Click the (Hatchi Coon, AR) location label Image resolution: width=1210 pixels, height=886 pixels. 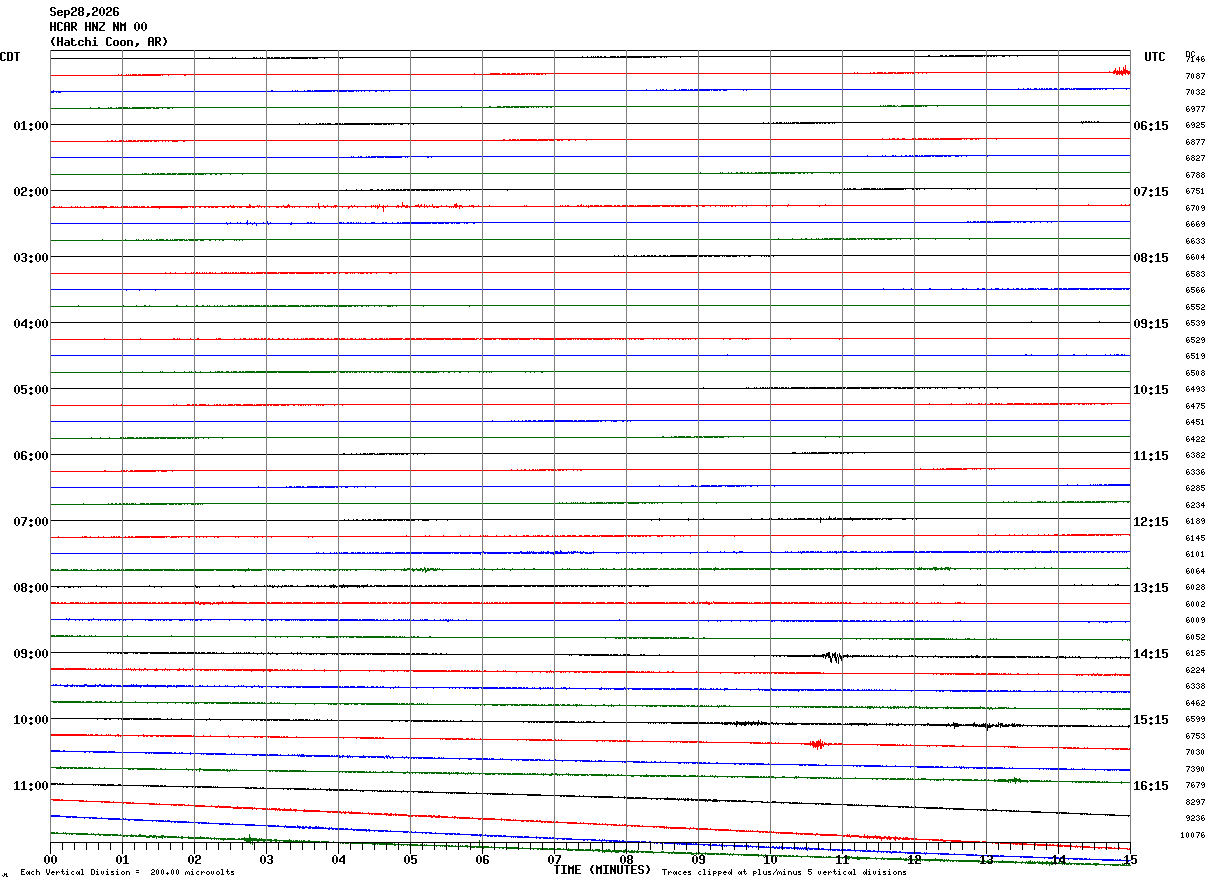pyautogui.click(x=109, y=42)
